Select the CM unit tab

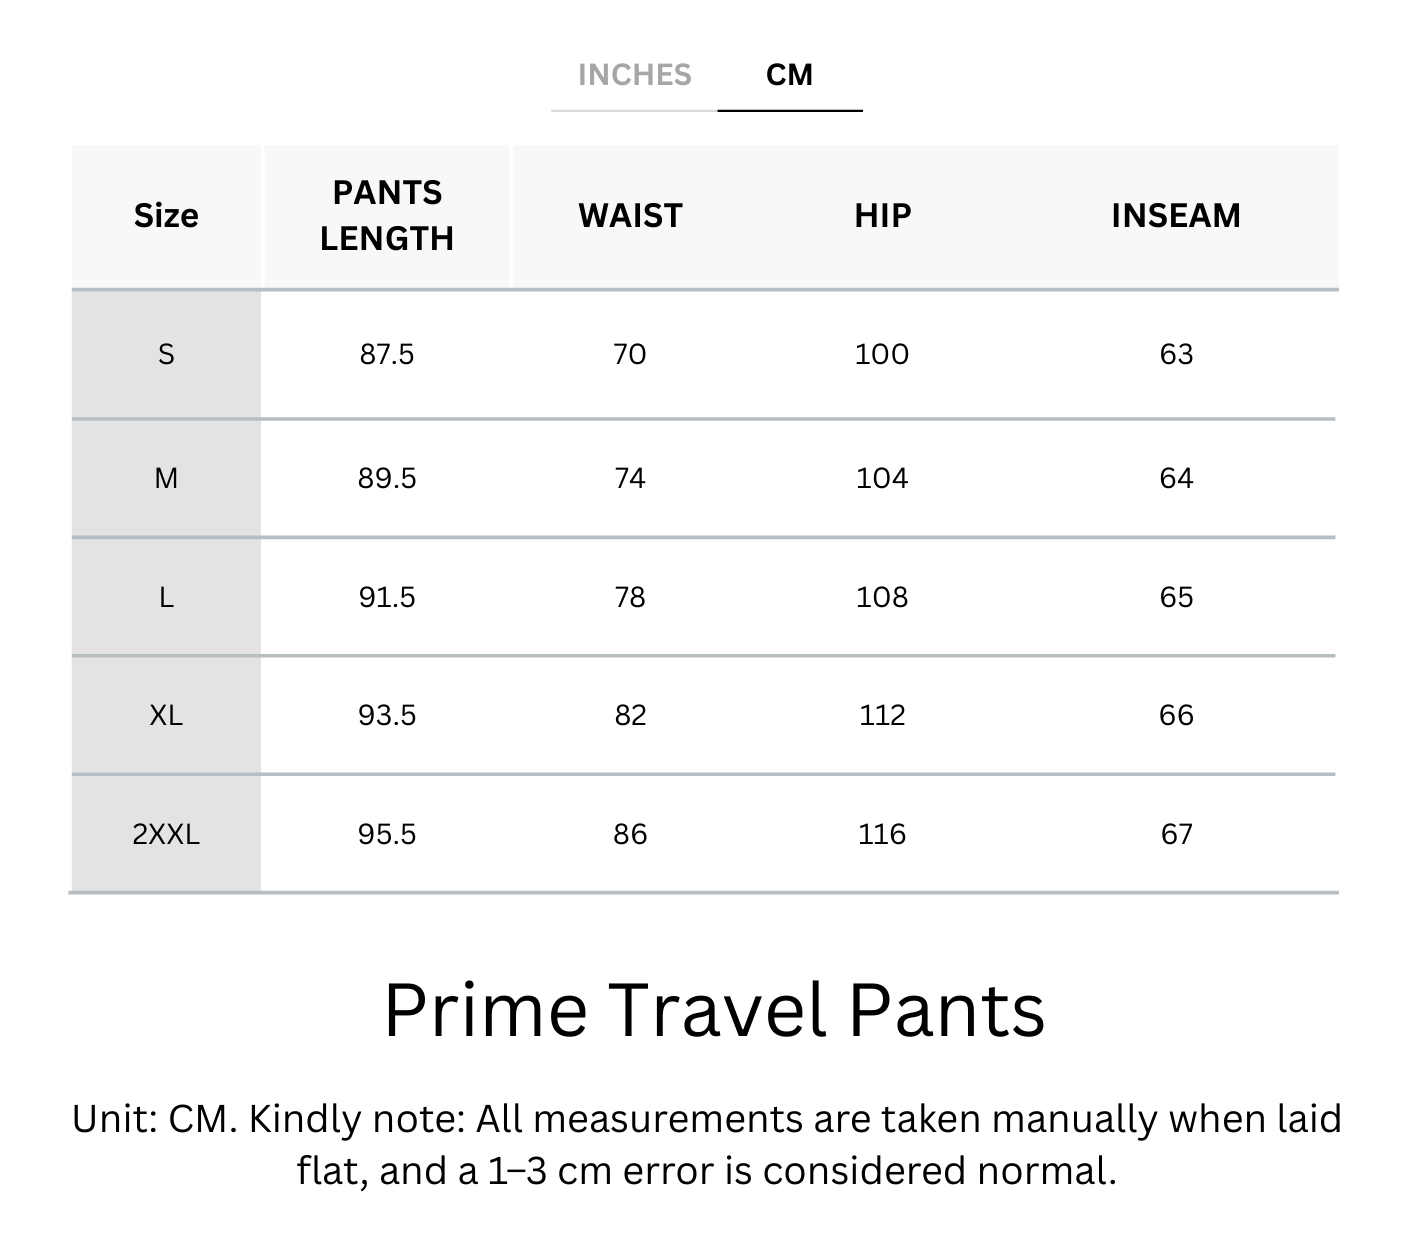(789, 75)
